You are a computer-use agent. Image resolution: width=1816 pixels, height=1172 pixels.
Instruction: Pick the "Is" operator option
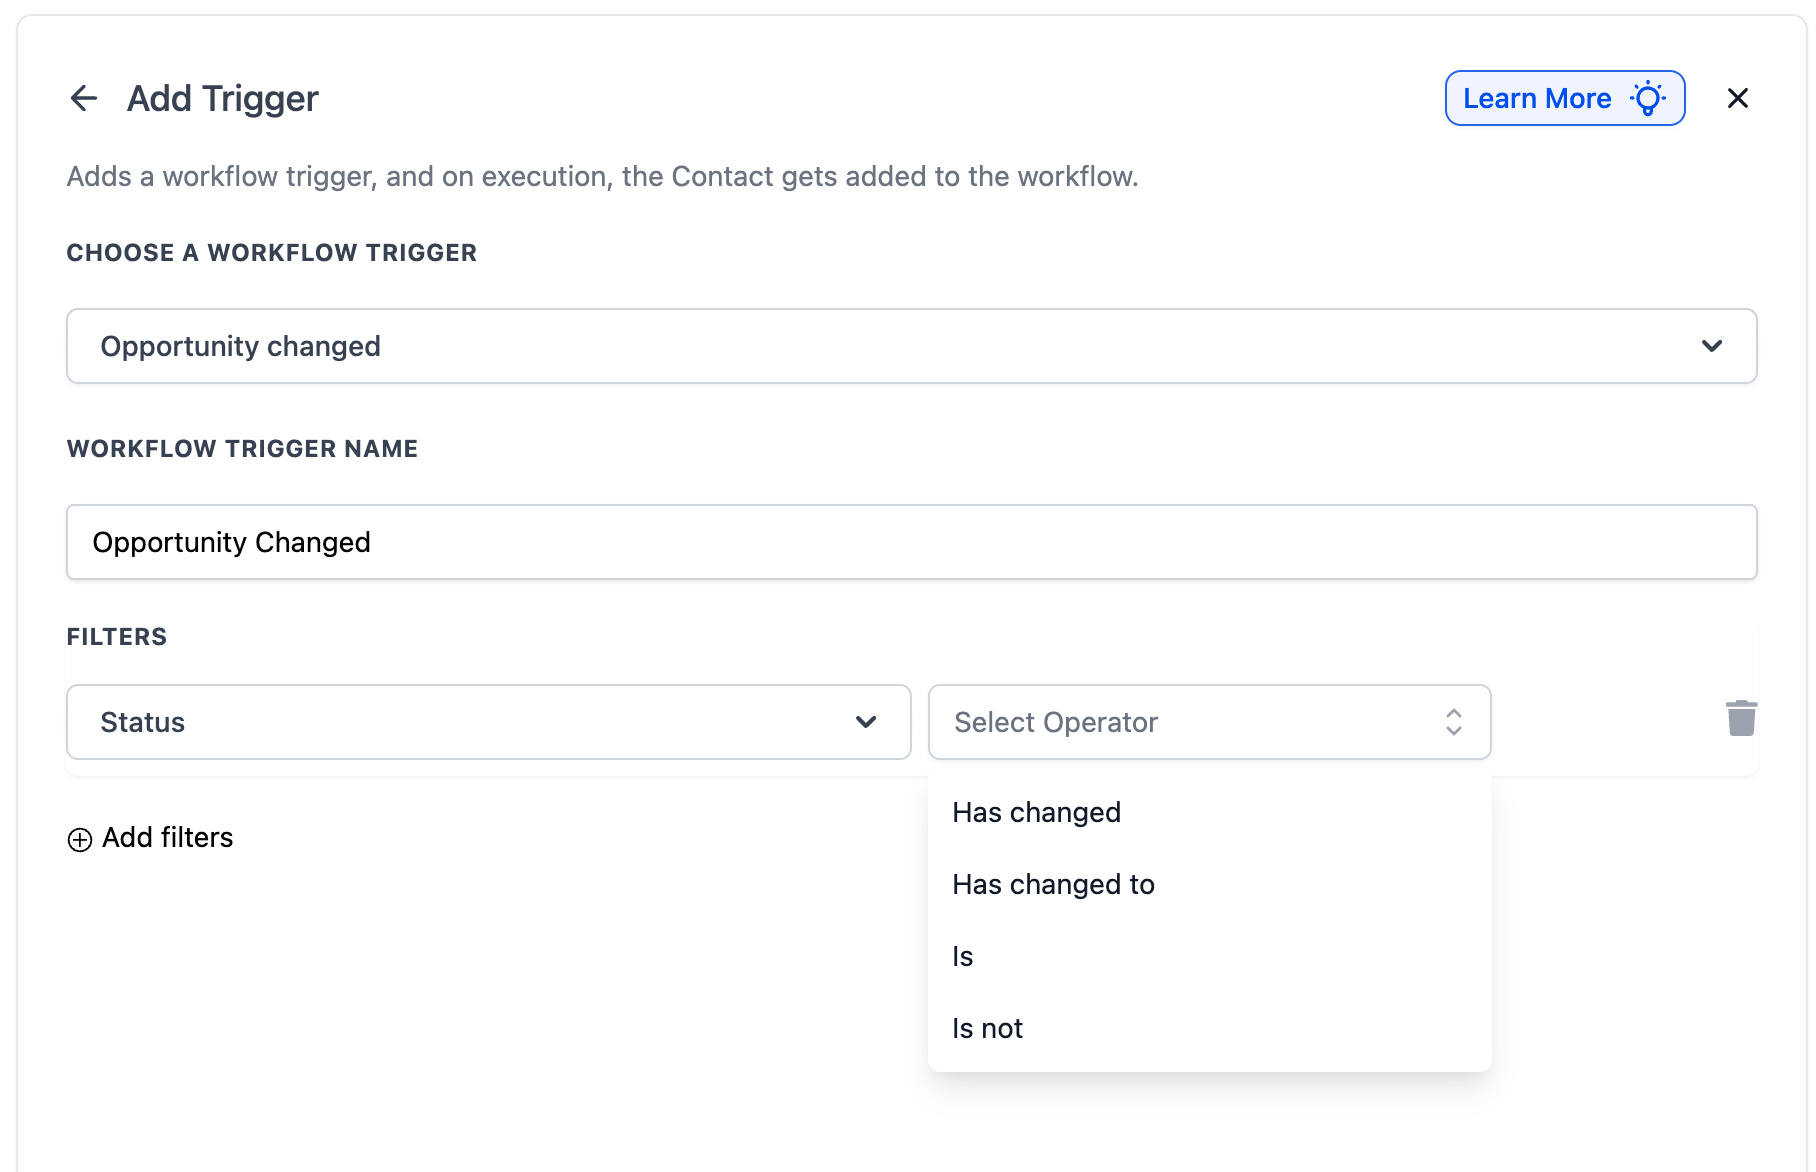pos(963,956)
